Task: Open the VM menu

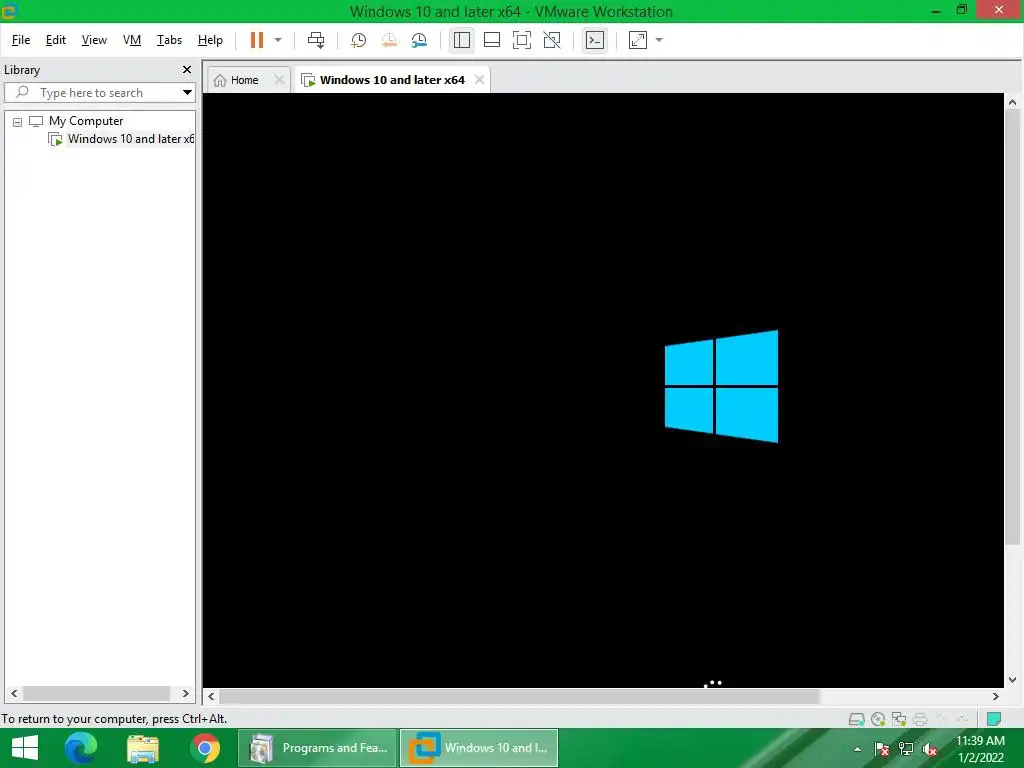Action: pyautogui.click(x=132, y=40)
